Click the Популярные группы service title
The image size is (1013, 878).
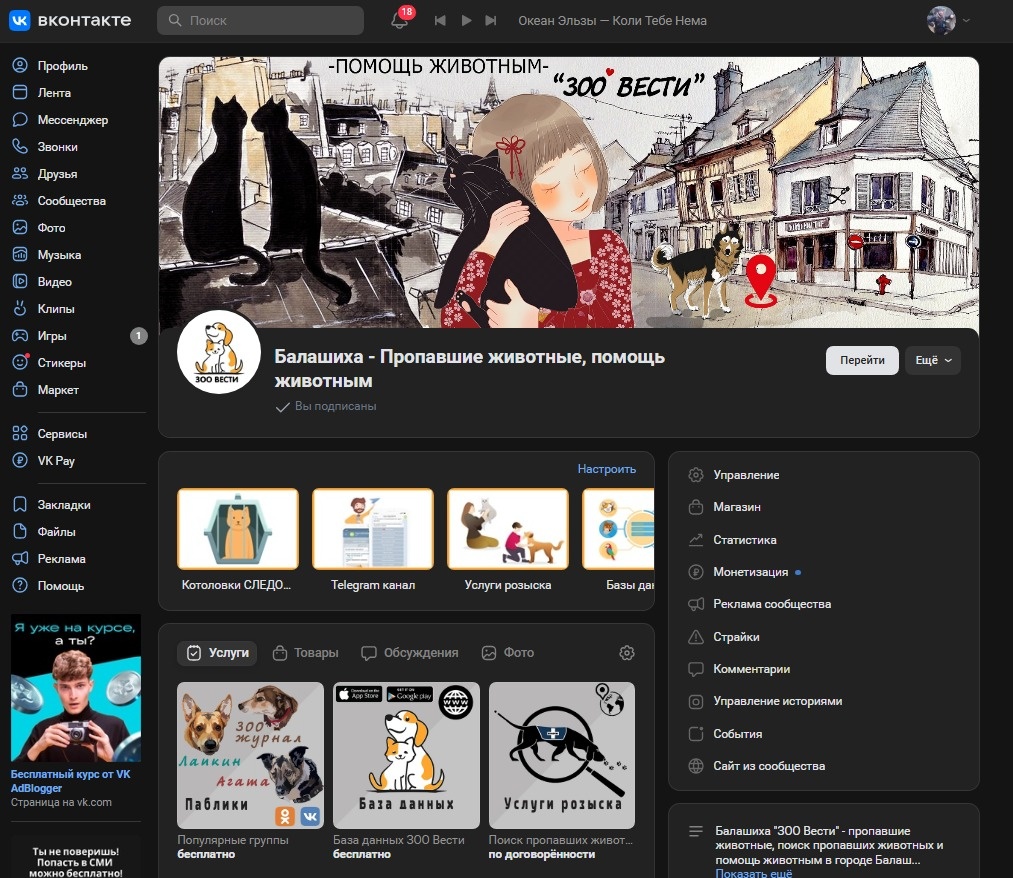[x=233, y=840]
